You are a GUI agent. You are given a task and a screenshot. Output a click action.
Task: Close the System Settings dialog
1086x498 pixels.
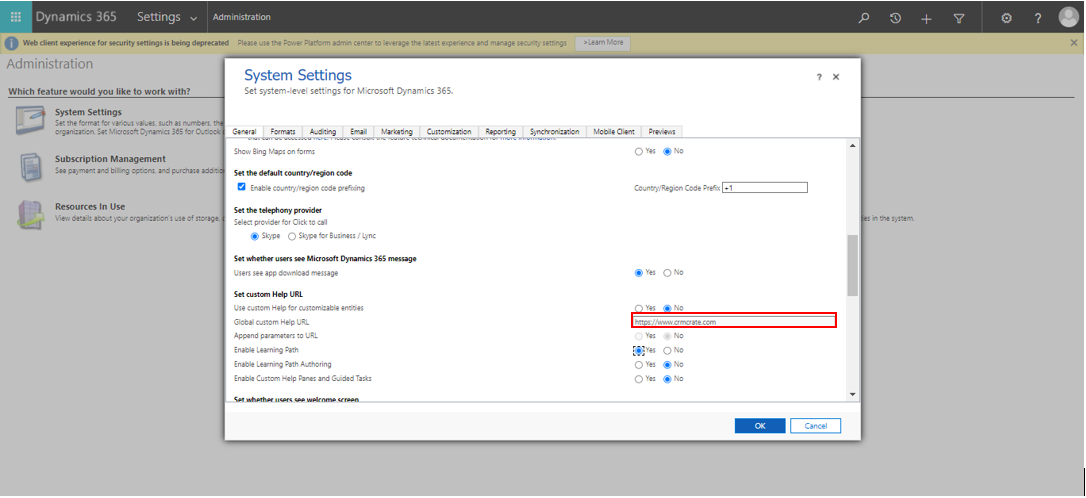(x=836, y=77)
